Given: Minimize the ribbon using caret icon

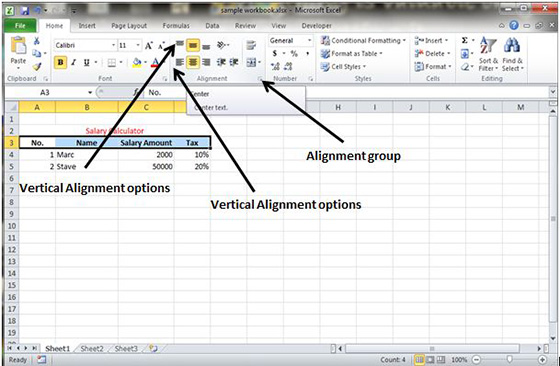Looking at the screenshot, I should 502,26.
